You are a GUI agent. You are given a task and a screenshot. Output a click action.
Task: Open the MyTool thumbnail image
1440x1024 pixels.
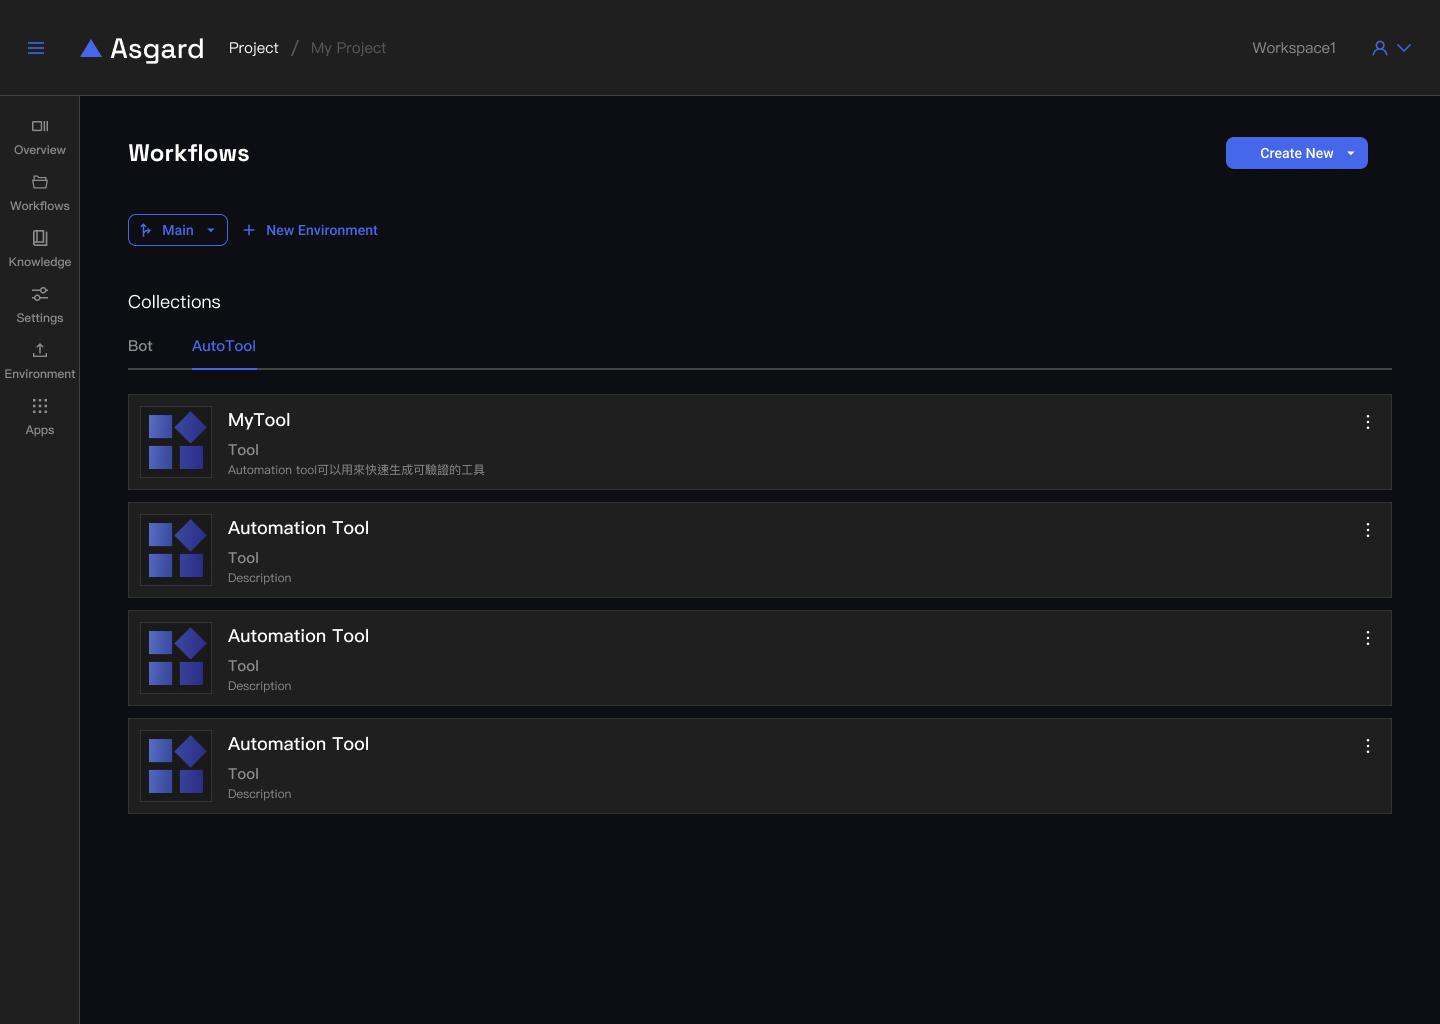[x=176, y=442]
